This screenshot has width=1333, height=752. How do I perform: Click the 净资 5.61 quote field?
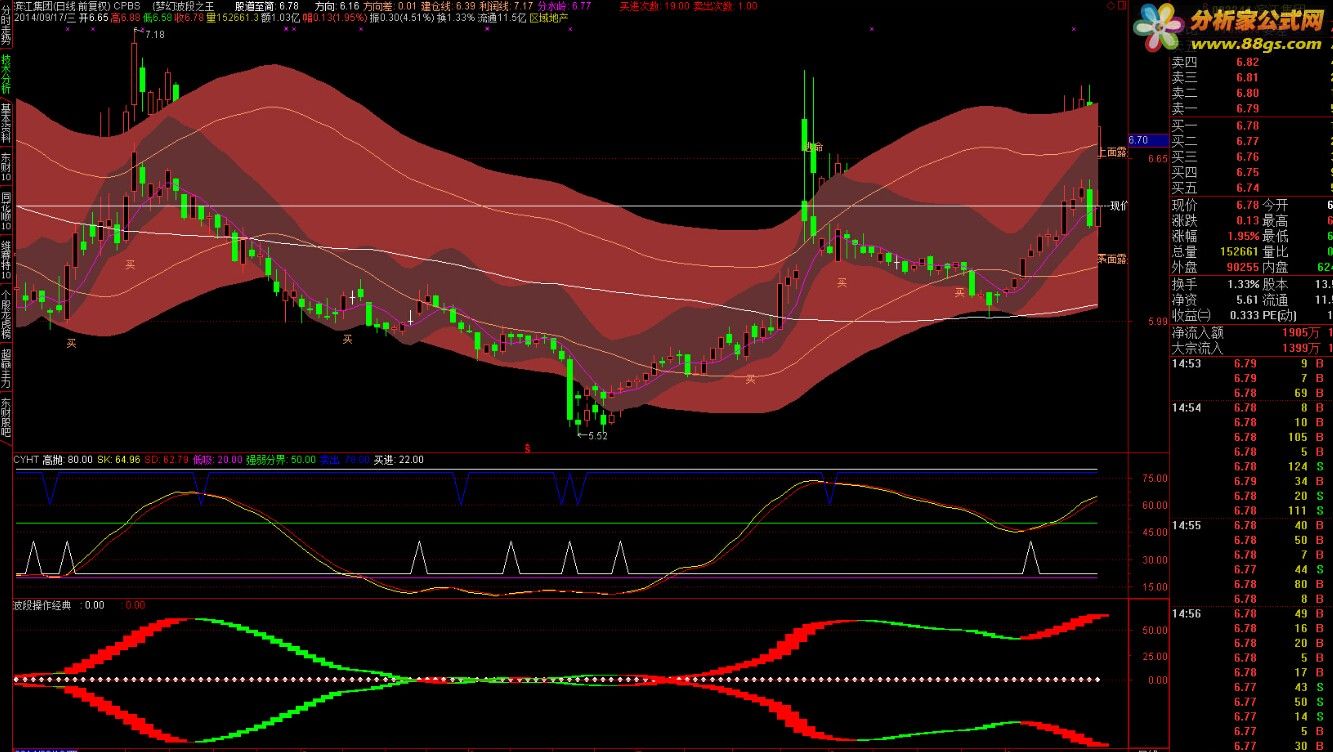click(x=1216, y=300)
